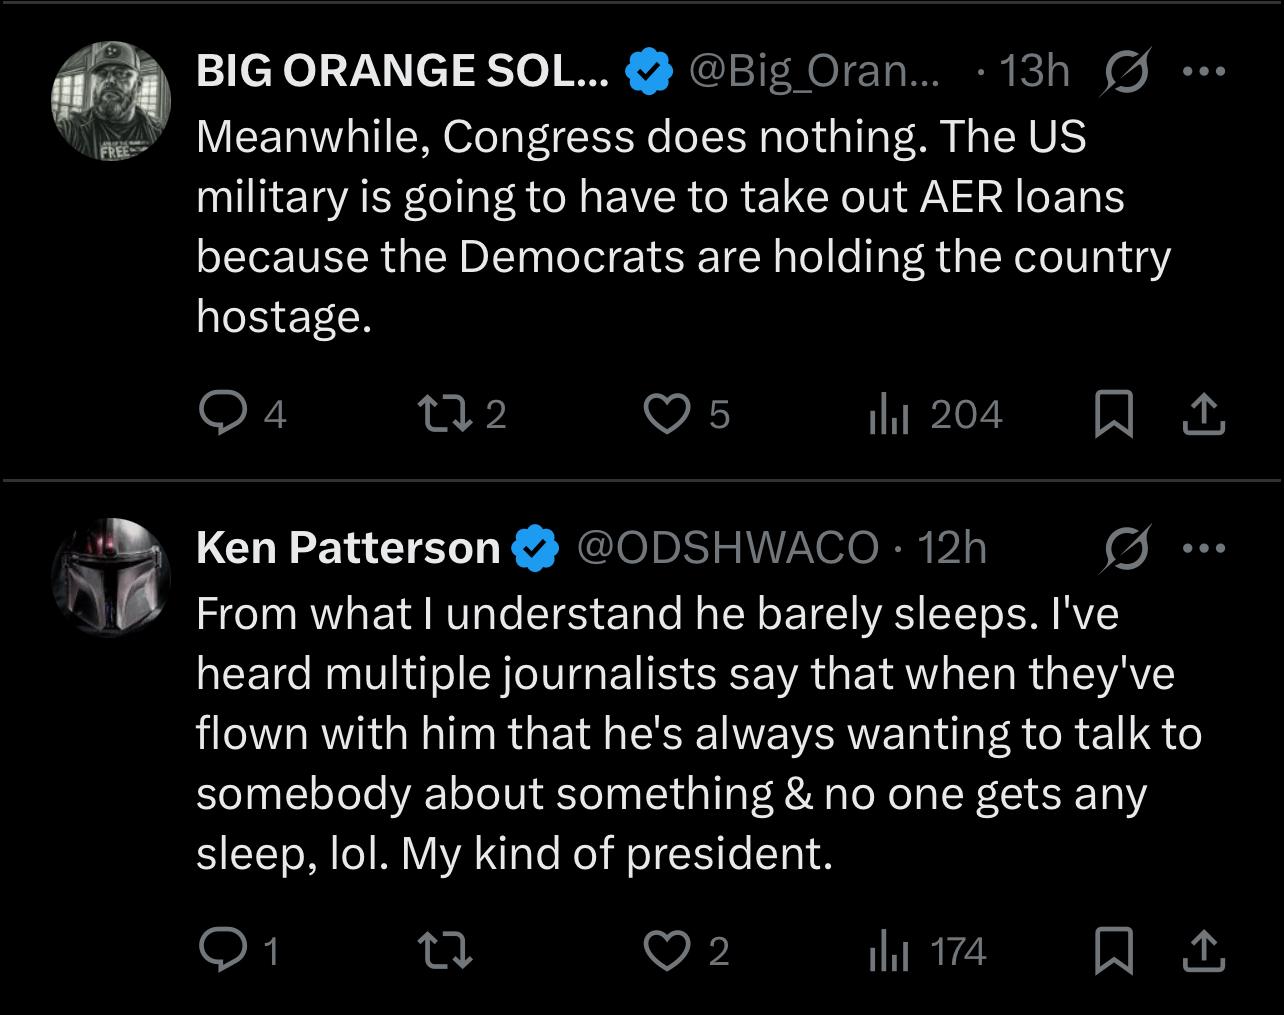Screen dimensions: 1284x1015
Task: Open Grok icon on first tweet
Action: [1123, 71]
